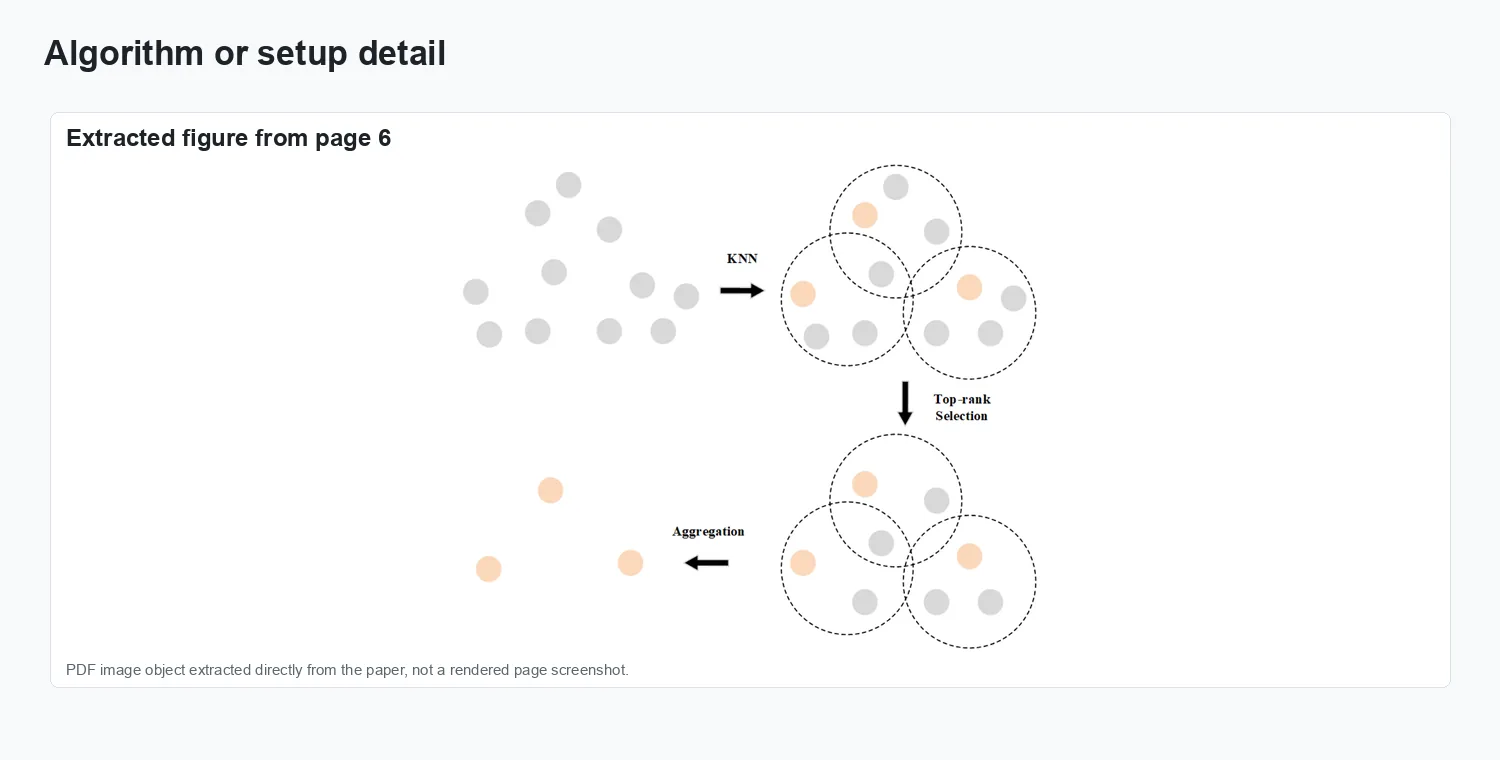Image resolution: width=1500 pixels, height=760 pixels.
Task: Click 'Extracted figure from page 6' title
Action: 228,138
